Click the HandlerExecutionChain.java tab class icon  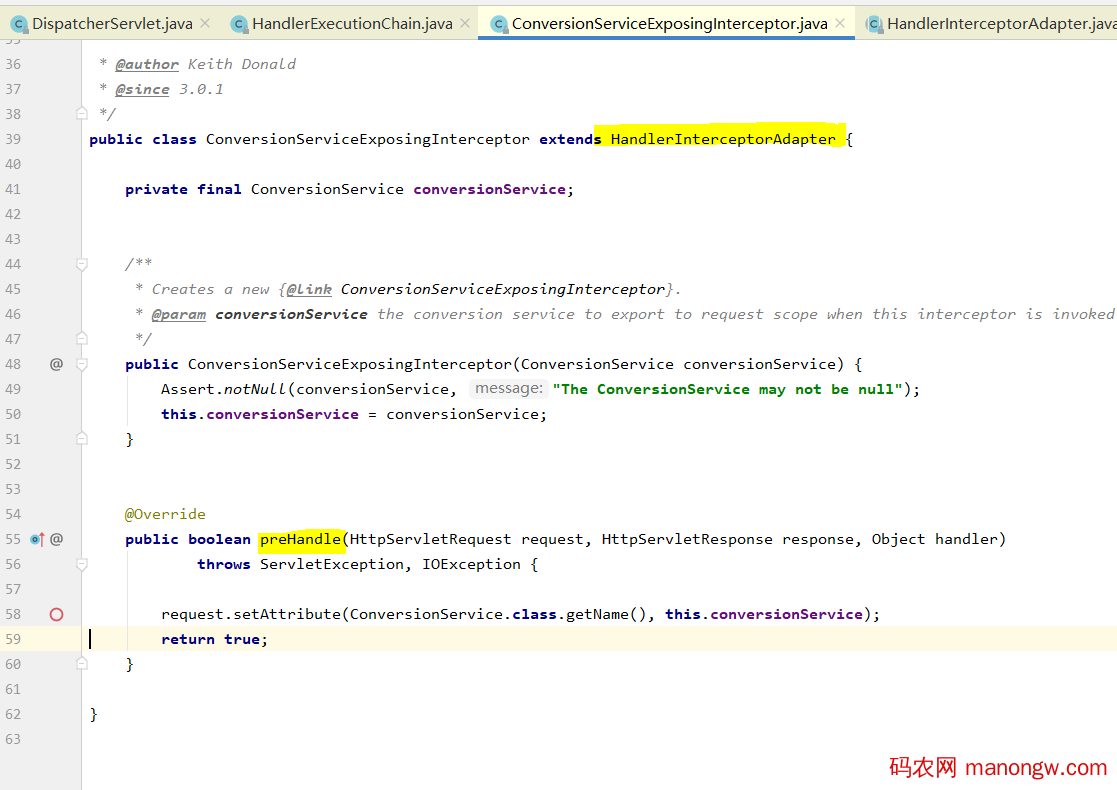238,23
